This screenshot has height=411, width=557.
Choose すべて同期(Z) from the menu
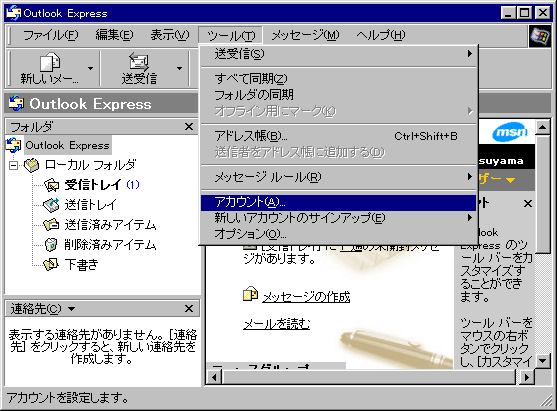(339, 79)
